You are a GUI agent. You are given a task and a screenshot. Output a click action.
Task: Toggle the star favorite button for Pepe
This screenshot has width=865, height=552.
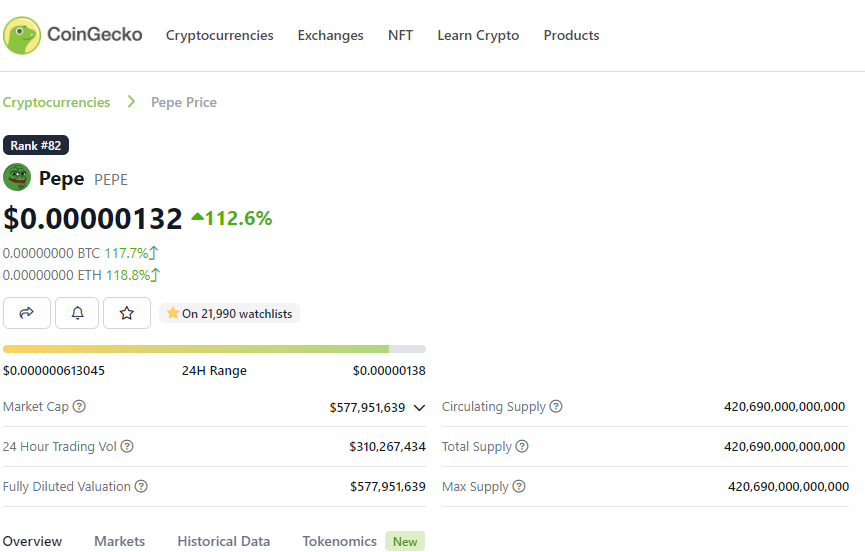(x=127, y=313)
